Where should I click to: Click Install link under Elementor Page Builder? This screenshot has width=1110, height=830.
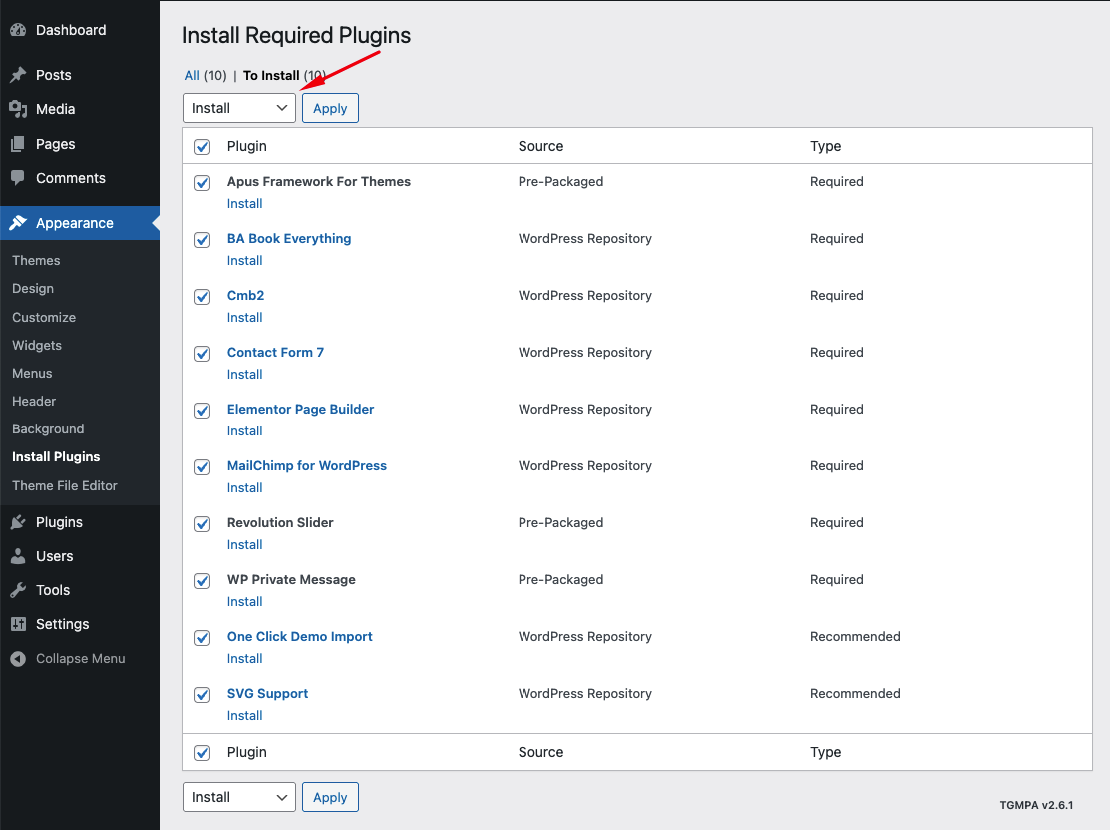click(244, 431)
